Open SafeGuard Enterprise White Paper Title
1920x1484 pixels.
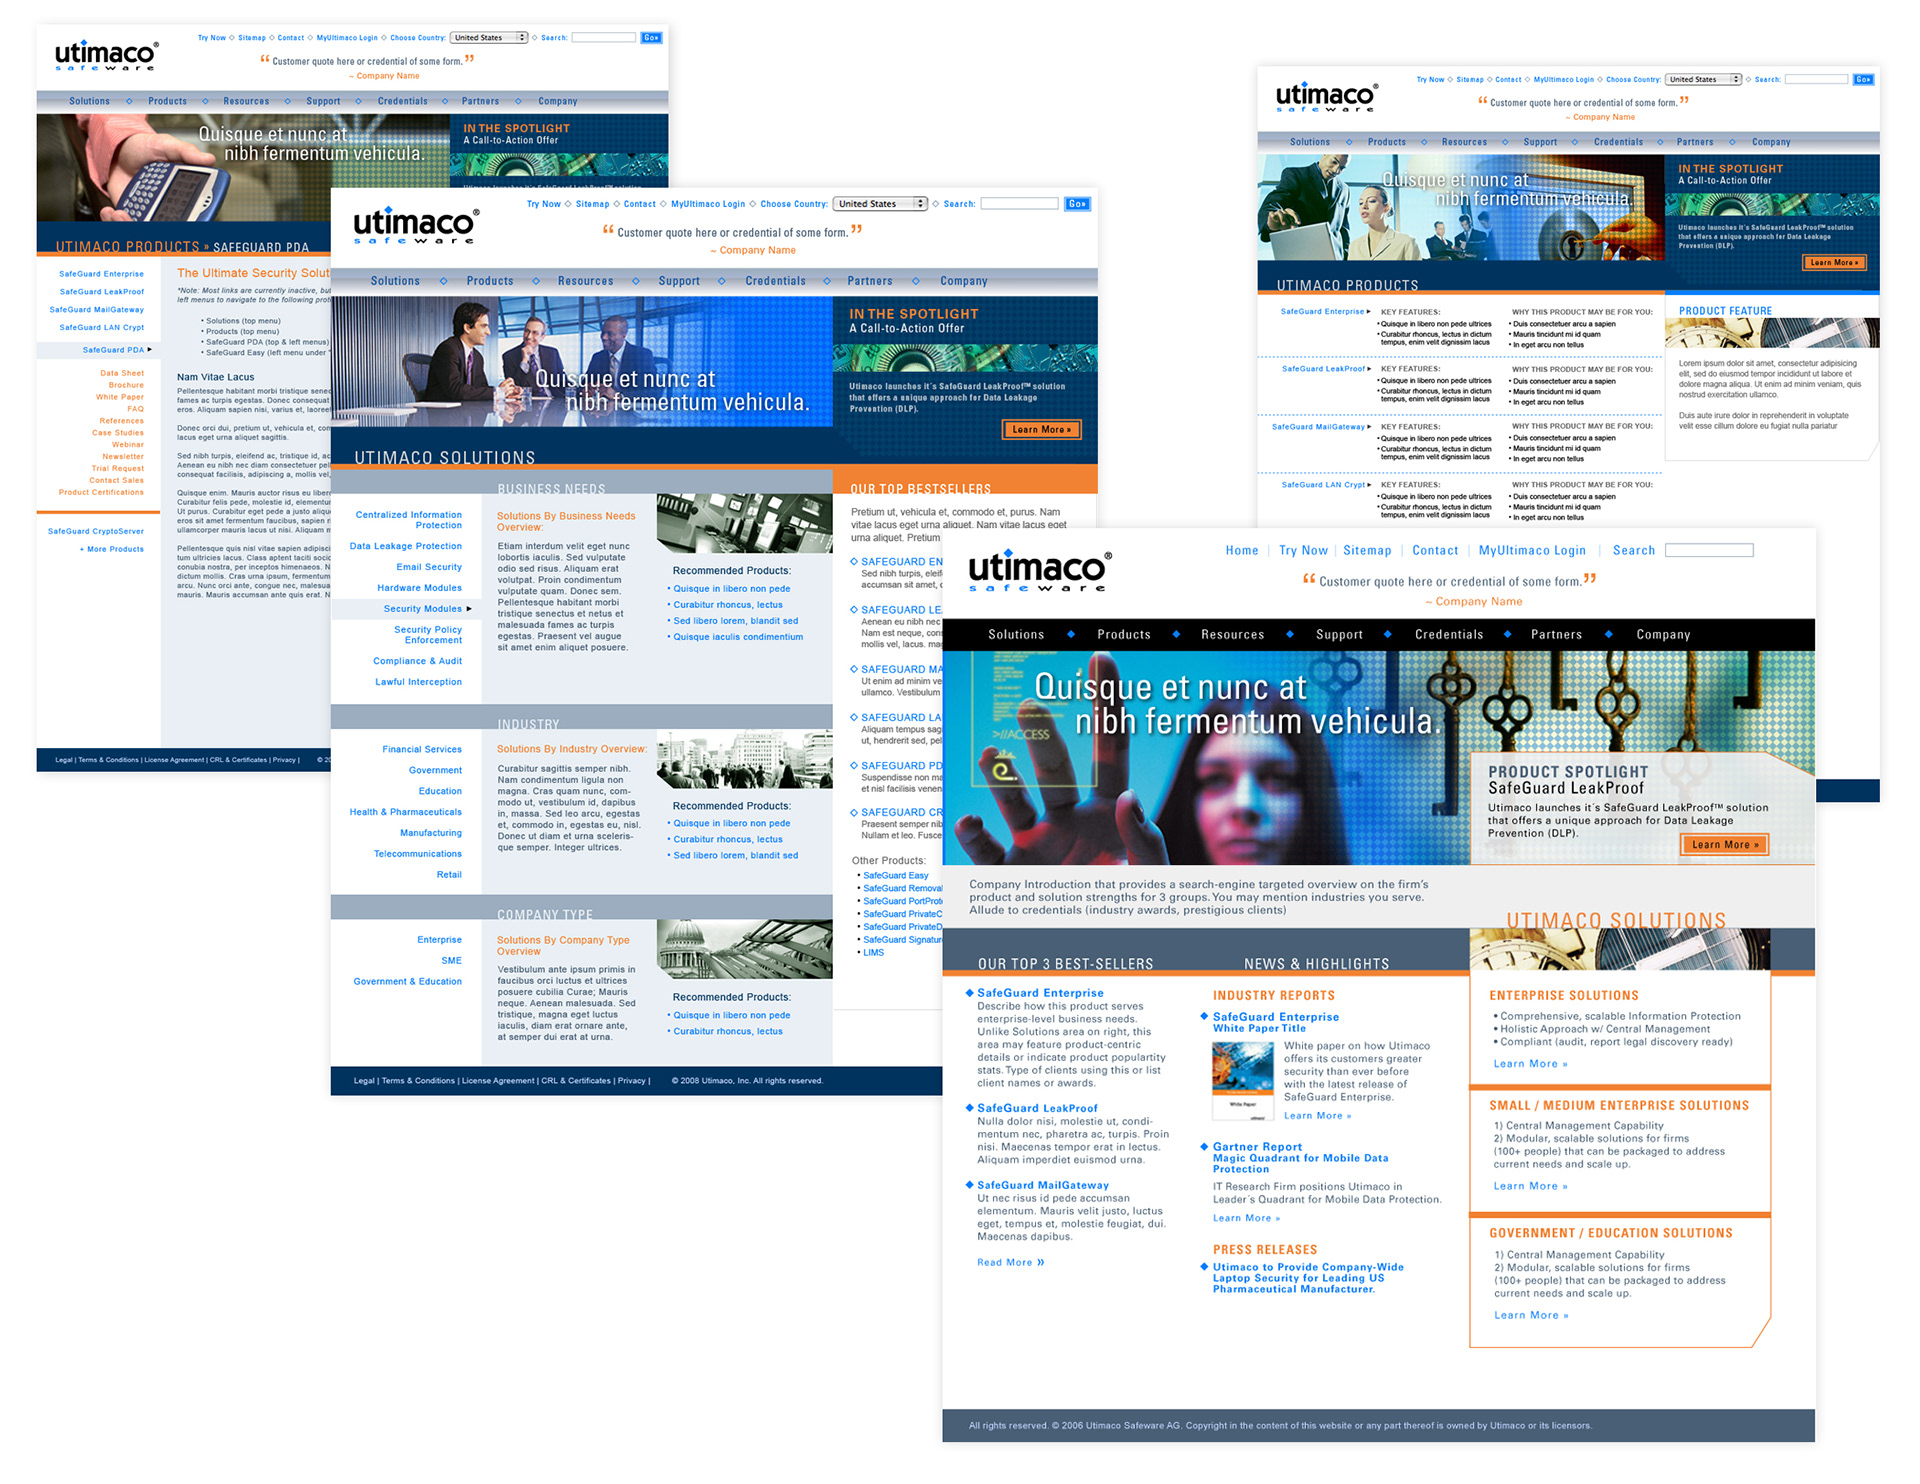pos(1275,1022)
